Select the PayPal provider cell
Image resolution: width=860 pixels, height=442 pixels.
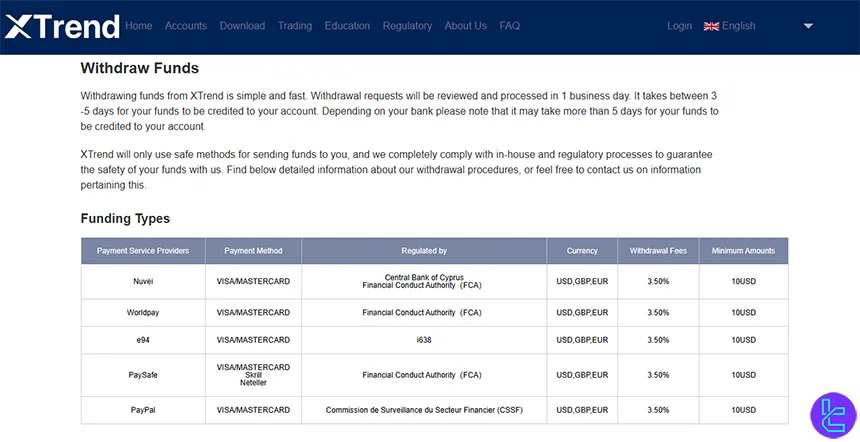pos(143,410)
